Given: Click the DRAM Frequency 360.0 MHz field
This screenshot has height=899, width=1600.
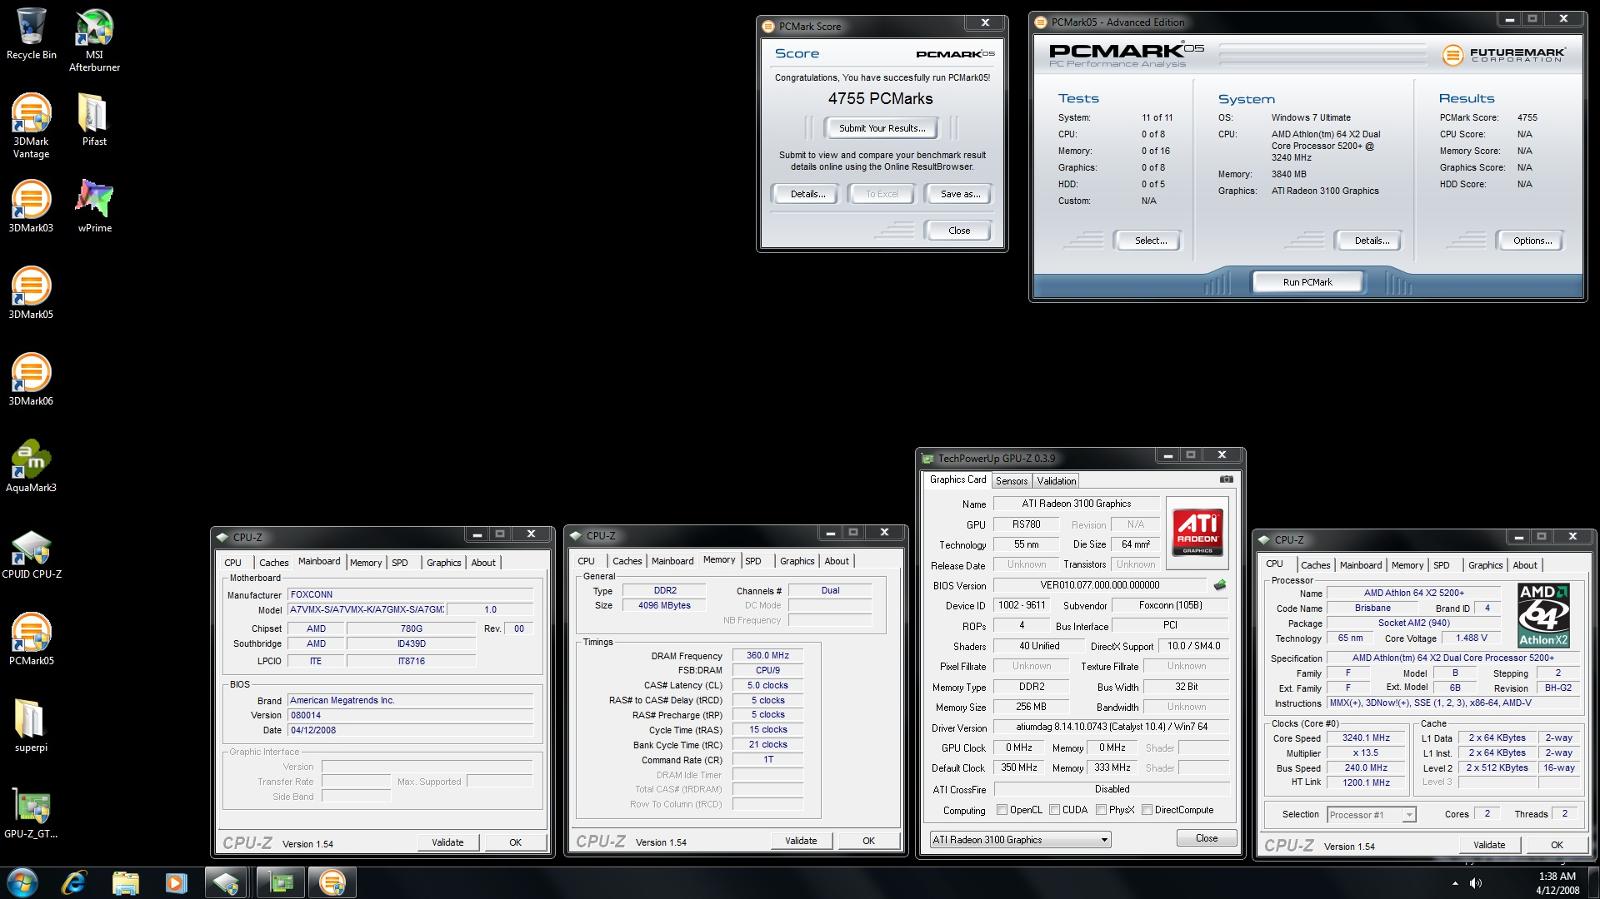Looking at the screenshot, I should point(768,655).
